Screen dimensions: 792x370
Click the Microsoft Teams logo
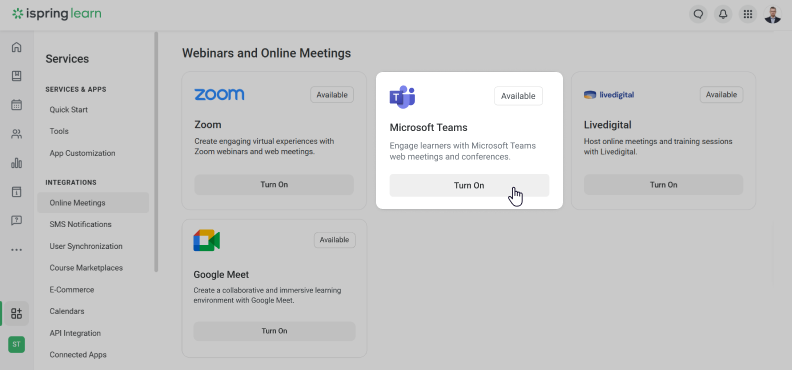[402, 97]
